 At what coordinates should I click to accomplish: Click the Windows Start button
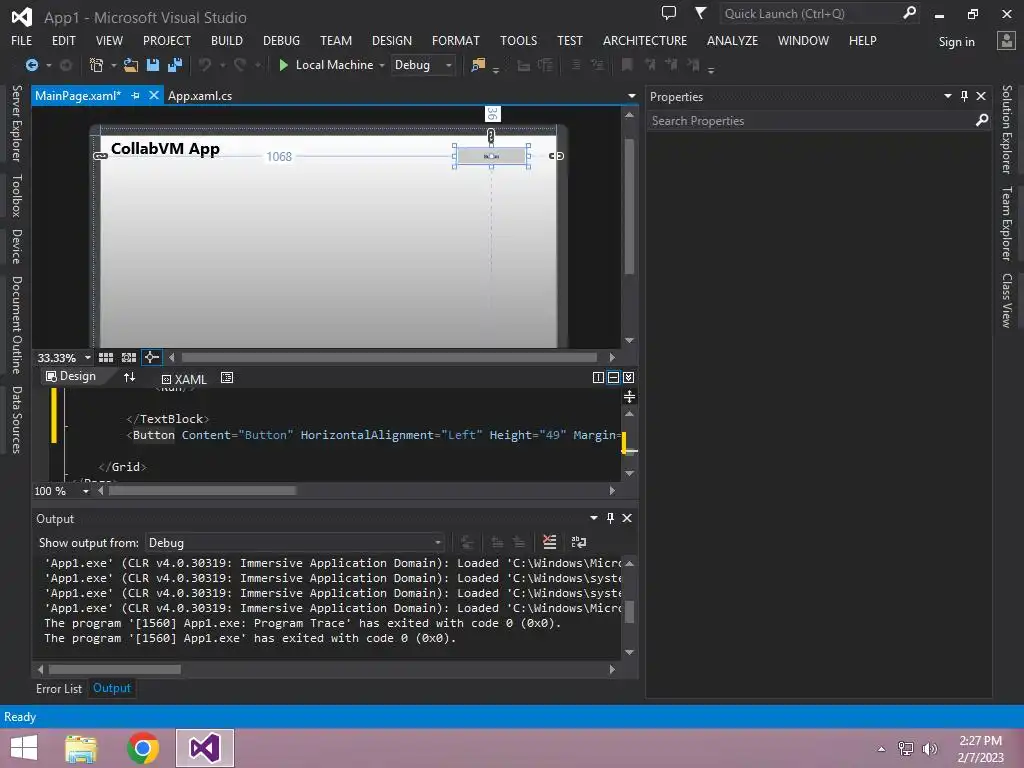click(x=24, y=748)
